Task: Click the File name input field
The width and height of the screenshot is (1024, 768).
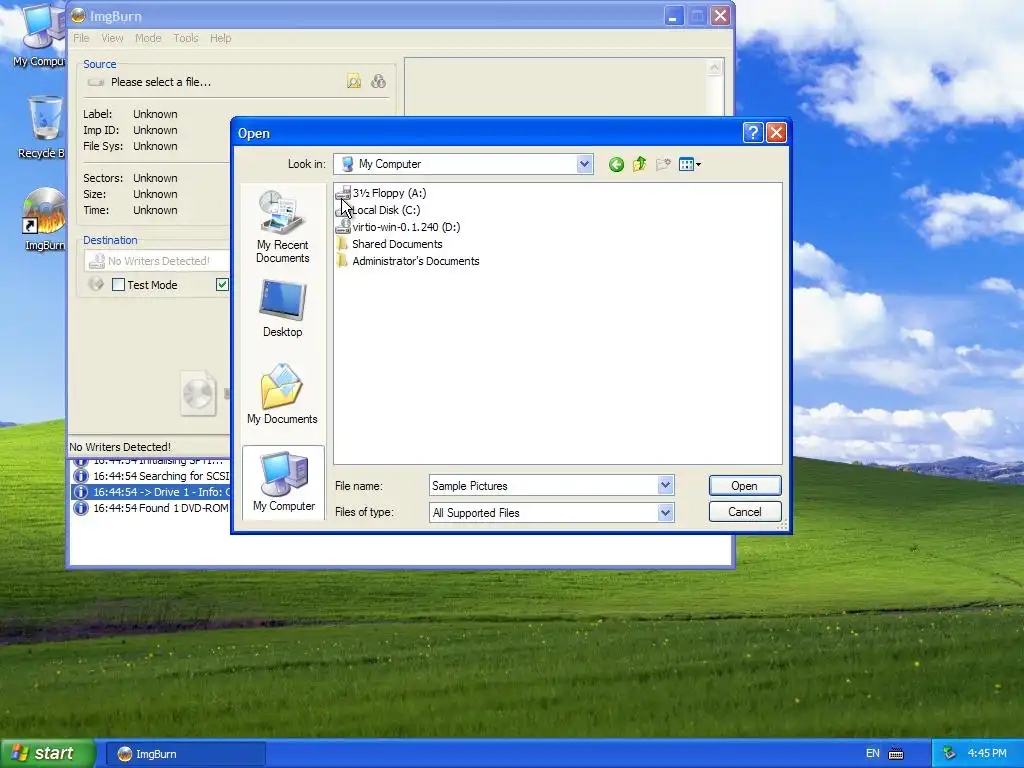Action: [x=543, y=486]
